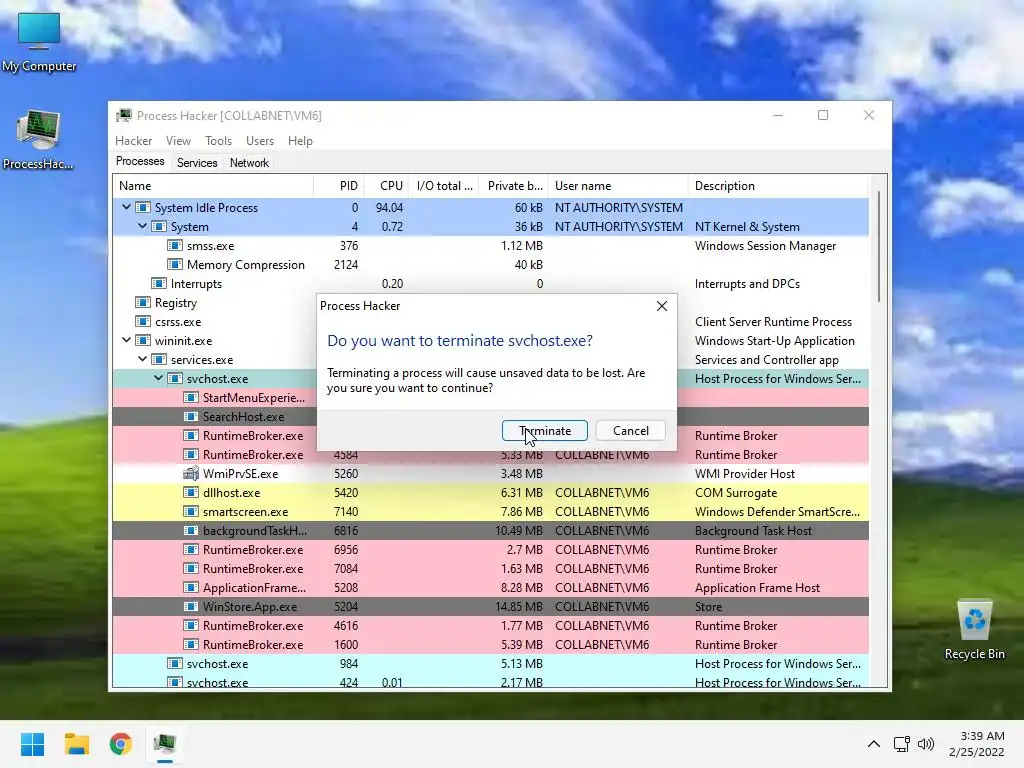
Task: Sort by the Description column header
Action: (778, 185)
